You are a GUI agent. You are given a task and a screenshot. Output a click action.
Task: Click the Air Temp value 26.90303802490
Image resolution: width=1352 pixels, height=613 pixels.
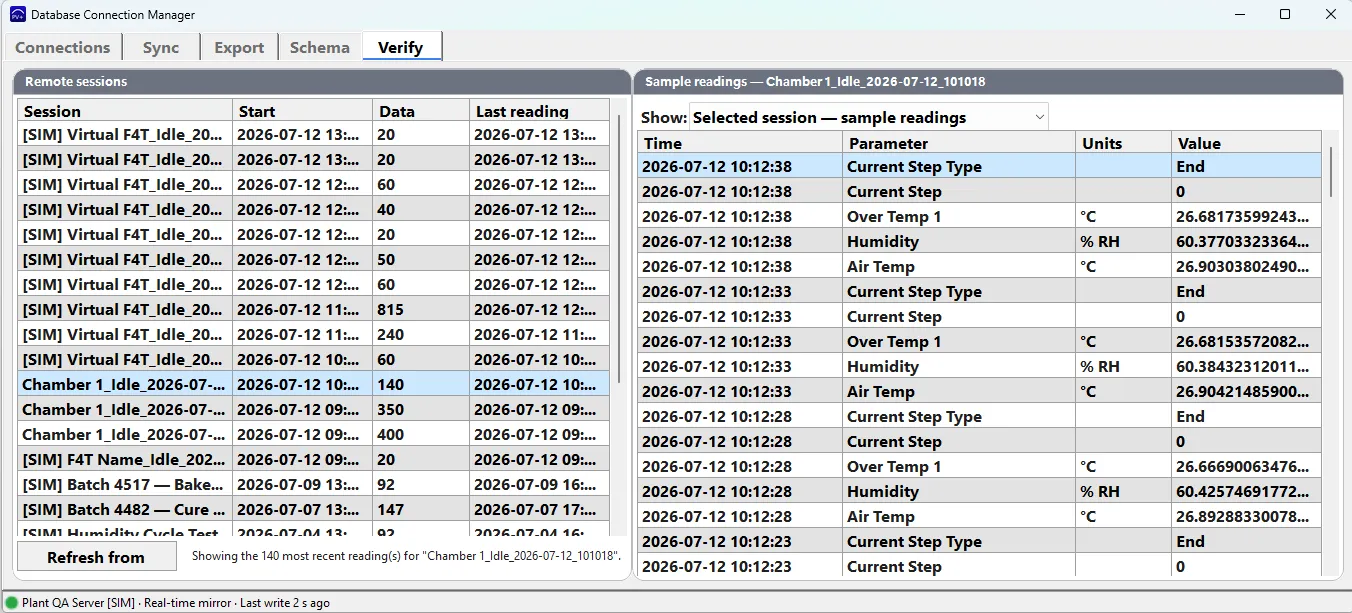click(x=1246, y=266)
